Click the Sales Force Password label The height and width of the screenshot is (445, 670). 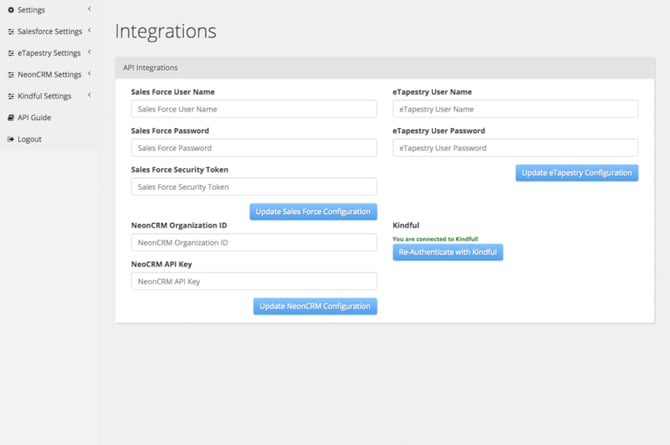[170, 131]
